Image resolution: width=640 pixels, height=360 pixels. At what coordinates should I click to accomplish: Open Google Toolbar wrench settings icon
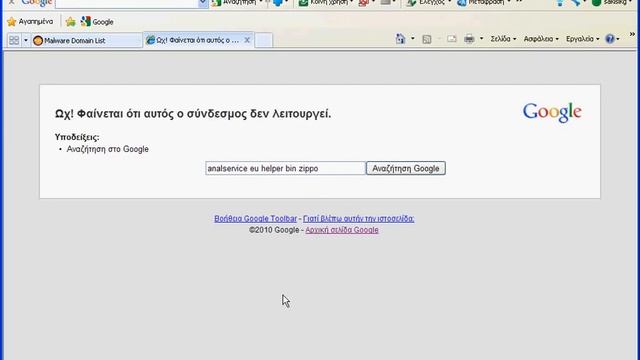tap(577, 3)
